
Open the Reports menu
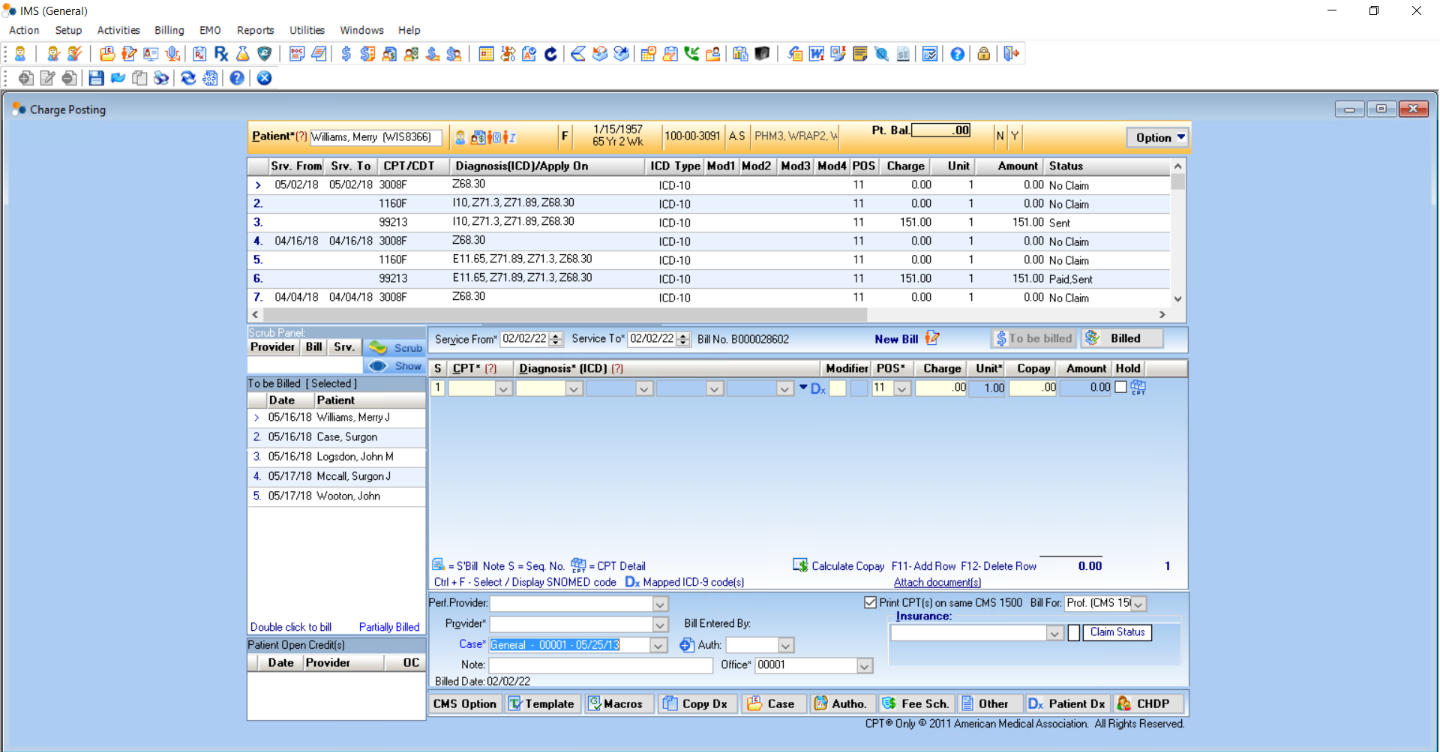click(x=255, y=30)
